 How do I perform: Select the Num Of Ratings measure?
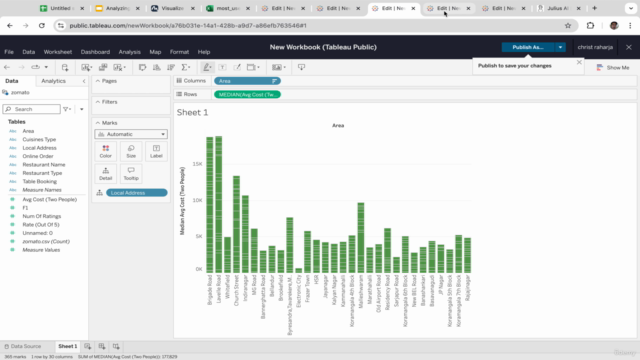42,216
